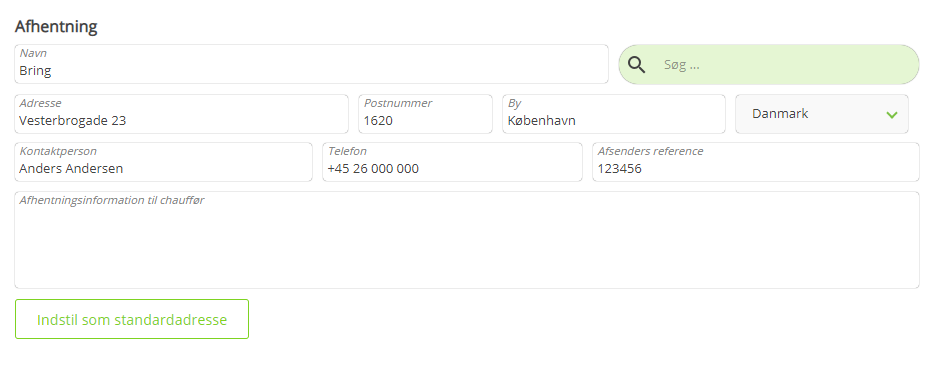Viewport: 934px width, 370px height.
Task: Select the Navn field containing Bring
Action: tap(312, 64)
